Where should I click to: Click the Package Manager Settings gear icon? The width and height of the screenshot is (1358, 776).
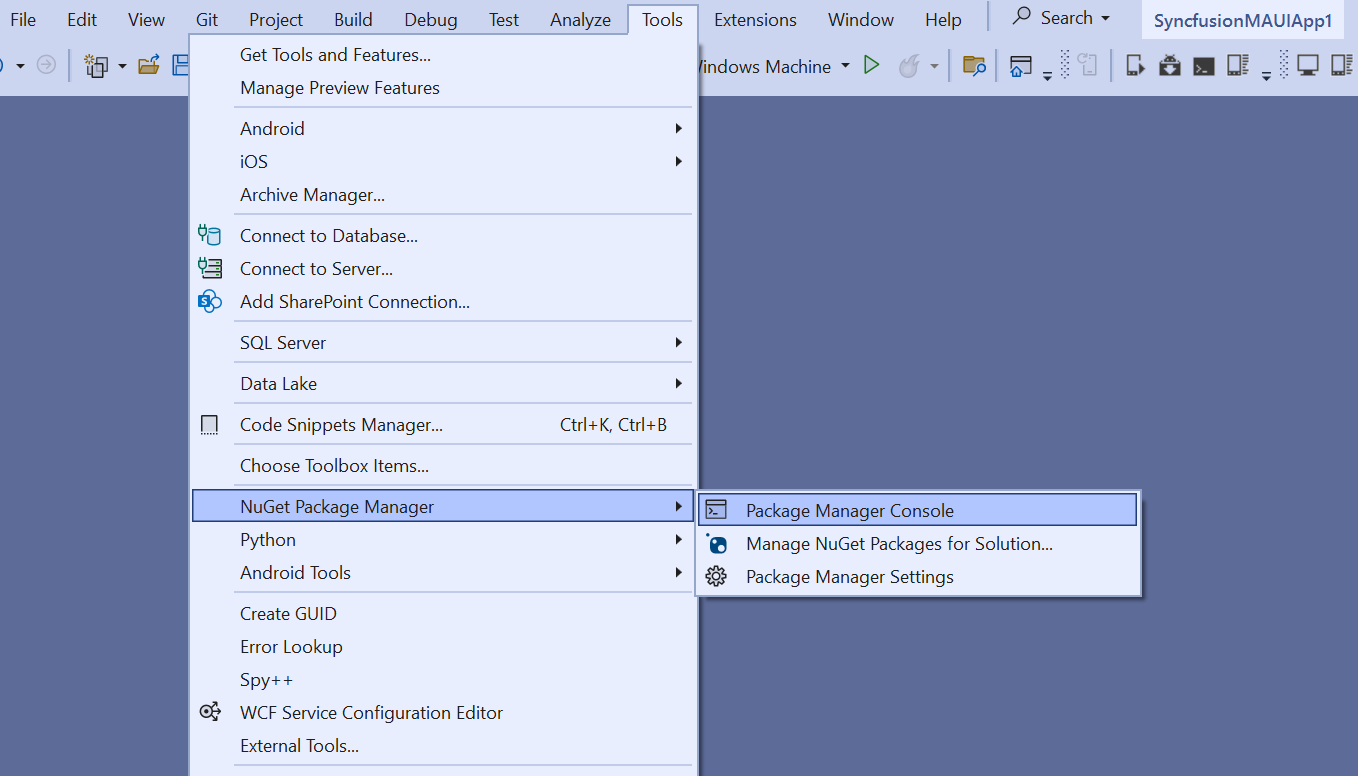716,577
